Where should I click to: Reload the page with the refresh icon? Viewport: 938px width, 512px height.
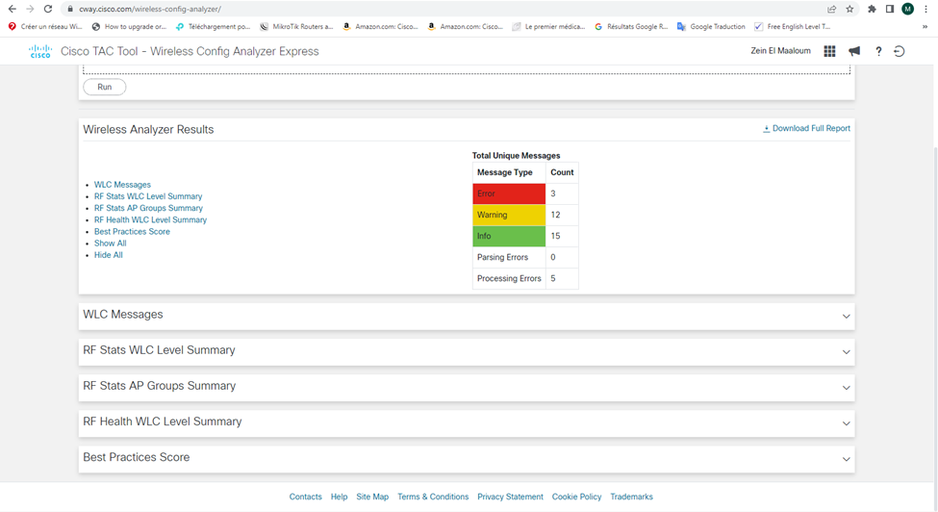pos(48,9)
